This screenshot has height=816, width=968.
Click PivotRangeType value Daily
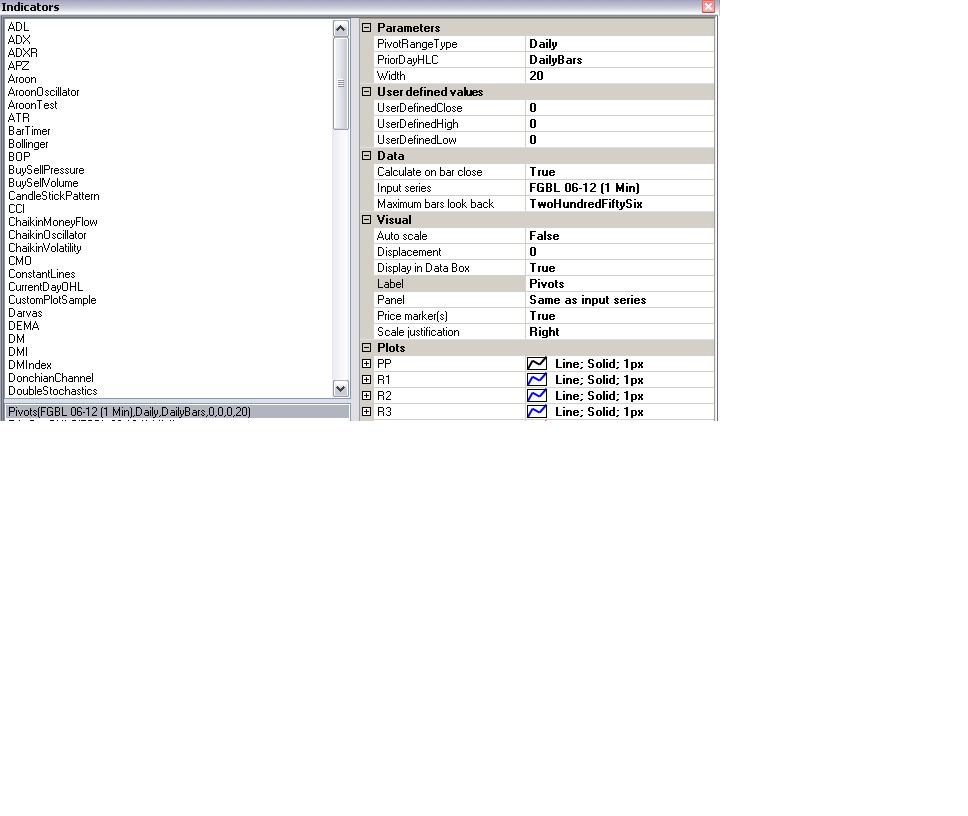coord(620,44)
